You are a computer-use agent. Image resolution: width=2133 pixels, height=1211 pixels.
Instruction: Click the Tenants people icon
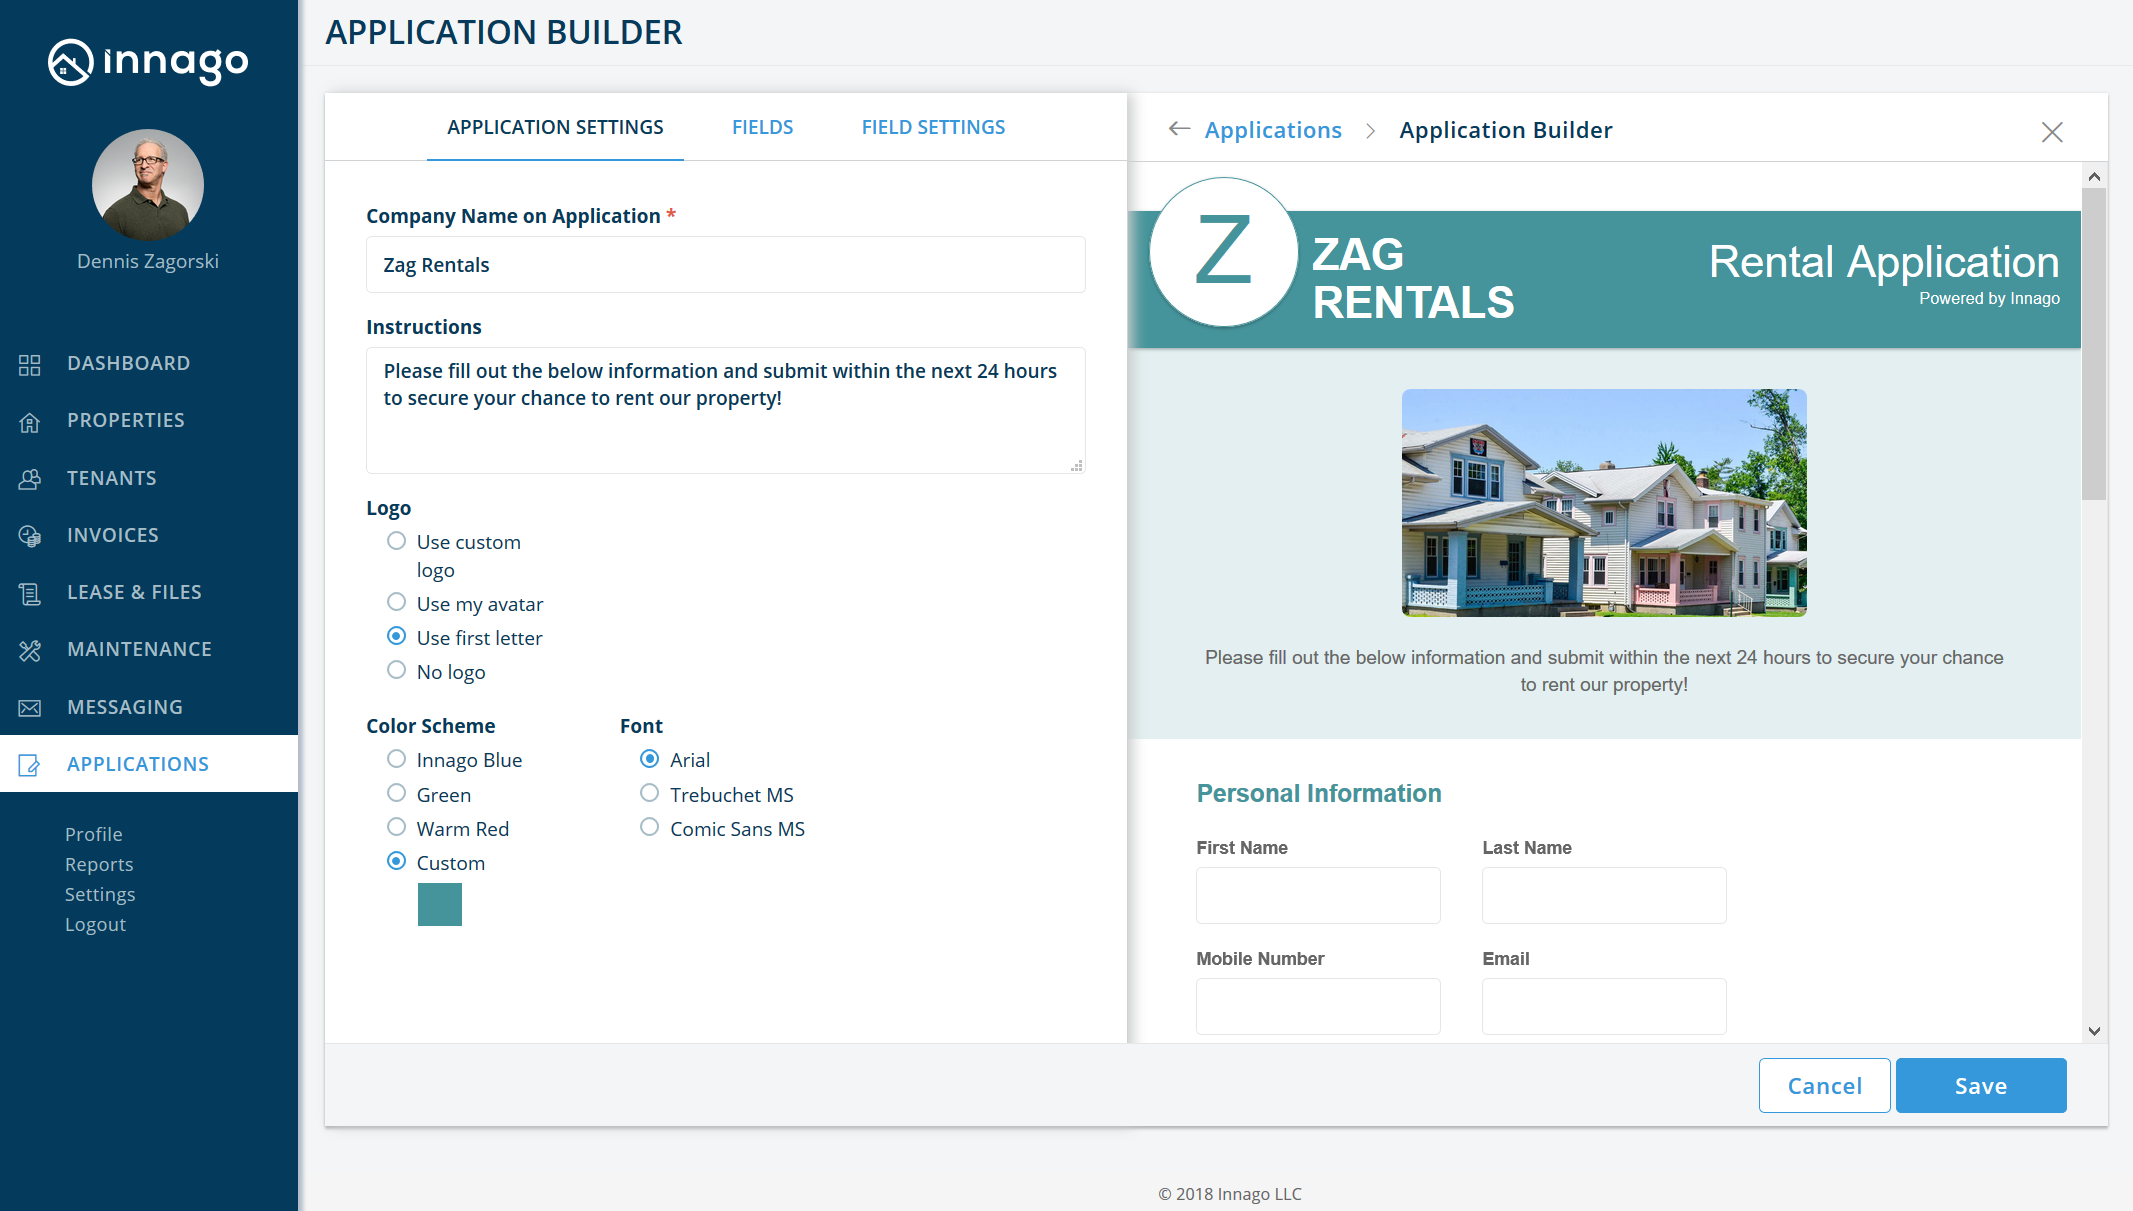[30, 479]
